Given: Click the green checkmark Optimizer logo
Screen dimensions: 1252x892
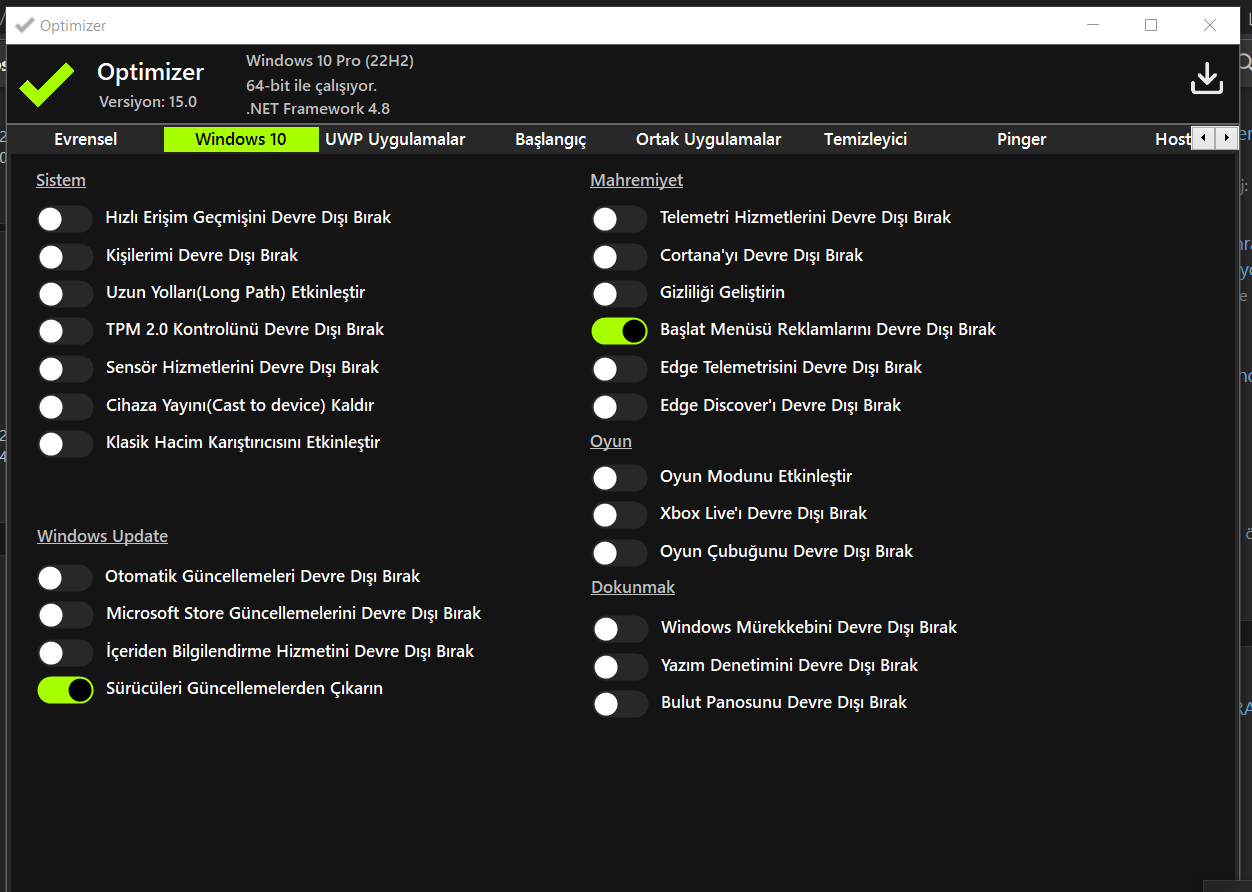Looking at the screenshot, I should coord(47,84).
